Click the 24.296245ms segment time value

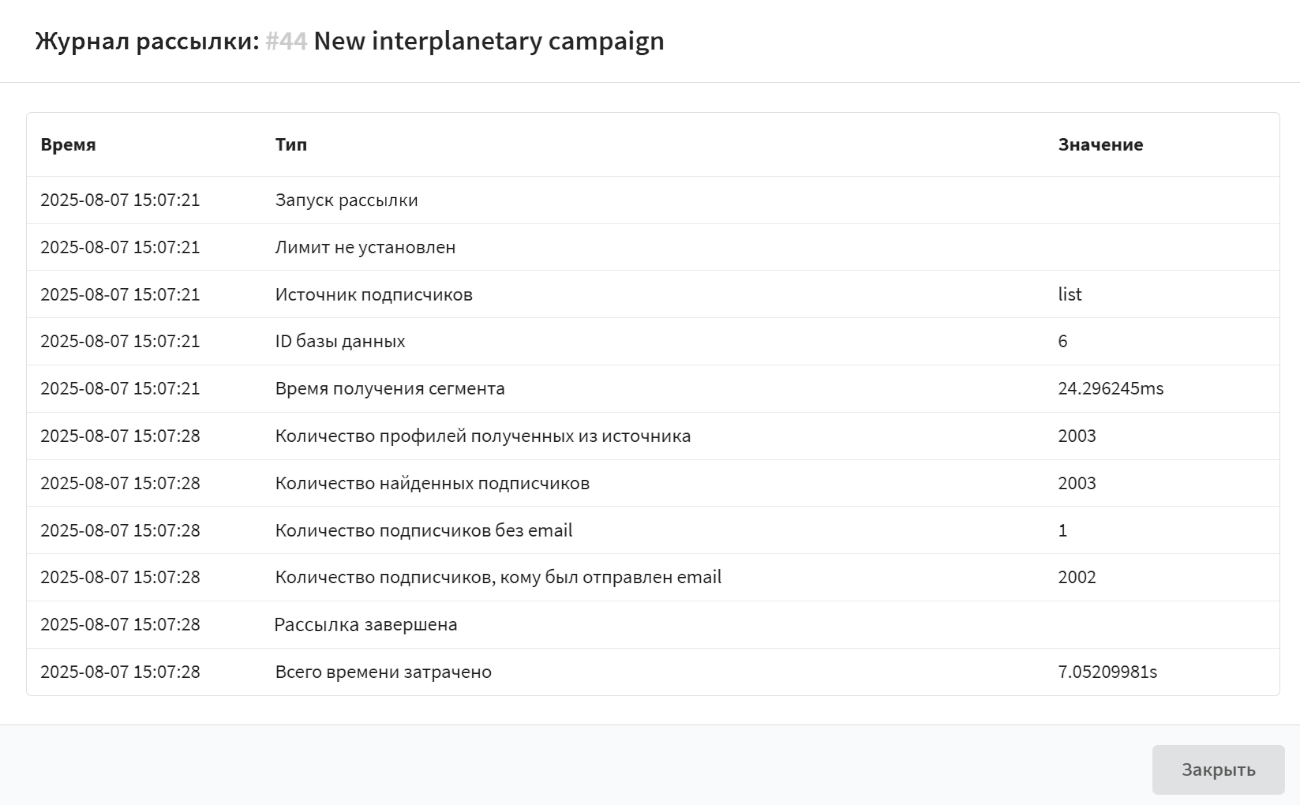click(x=1110, y=389)
